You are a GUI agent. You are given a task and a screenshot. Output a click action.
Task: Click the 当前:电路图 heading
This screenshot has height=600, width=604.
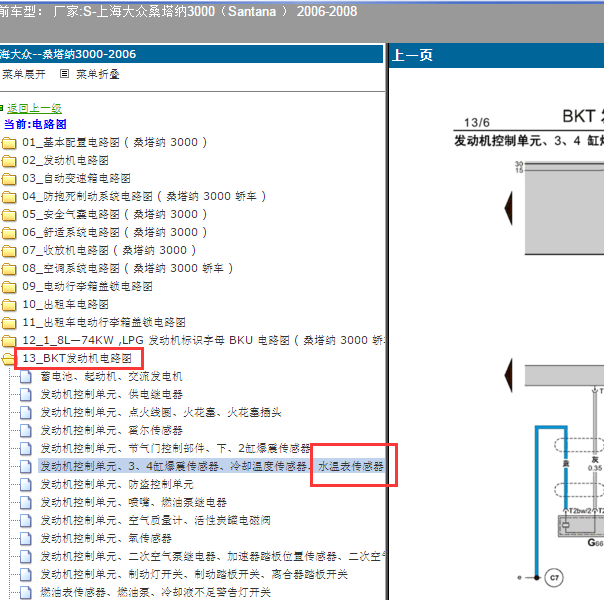click(35, 124)
